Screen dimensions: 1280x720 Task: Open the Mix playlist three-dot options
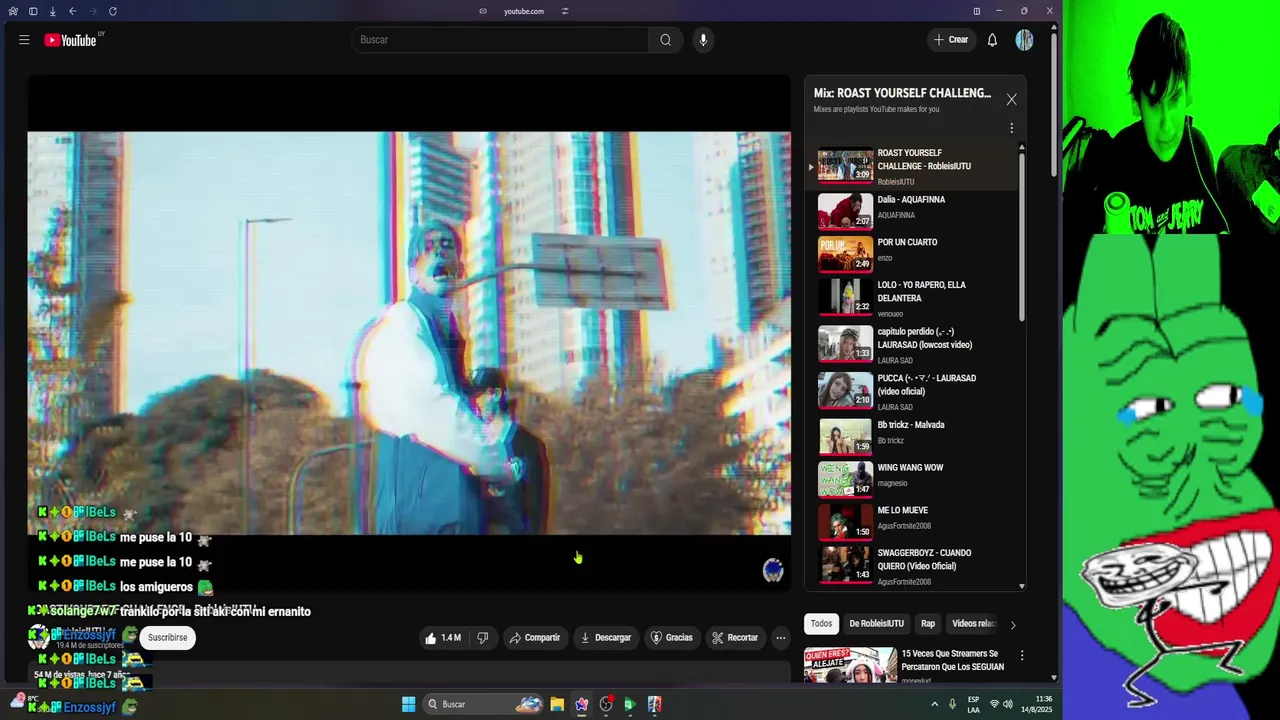click(x=1011, y=128)
